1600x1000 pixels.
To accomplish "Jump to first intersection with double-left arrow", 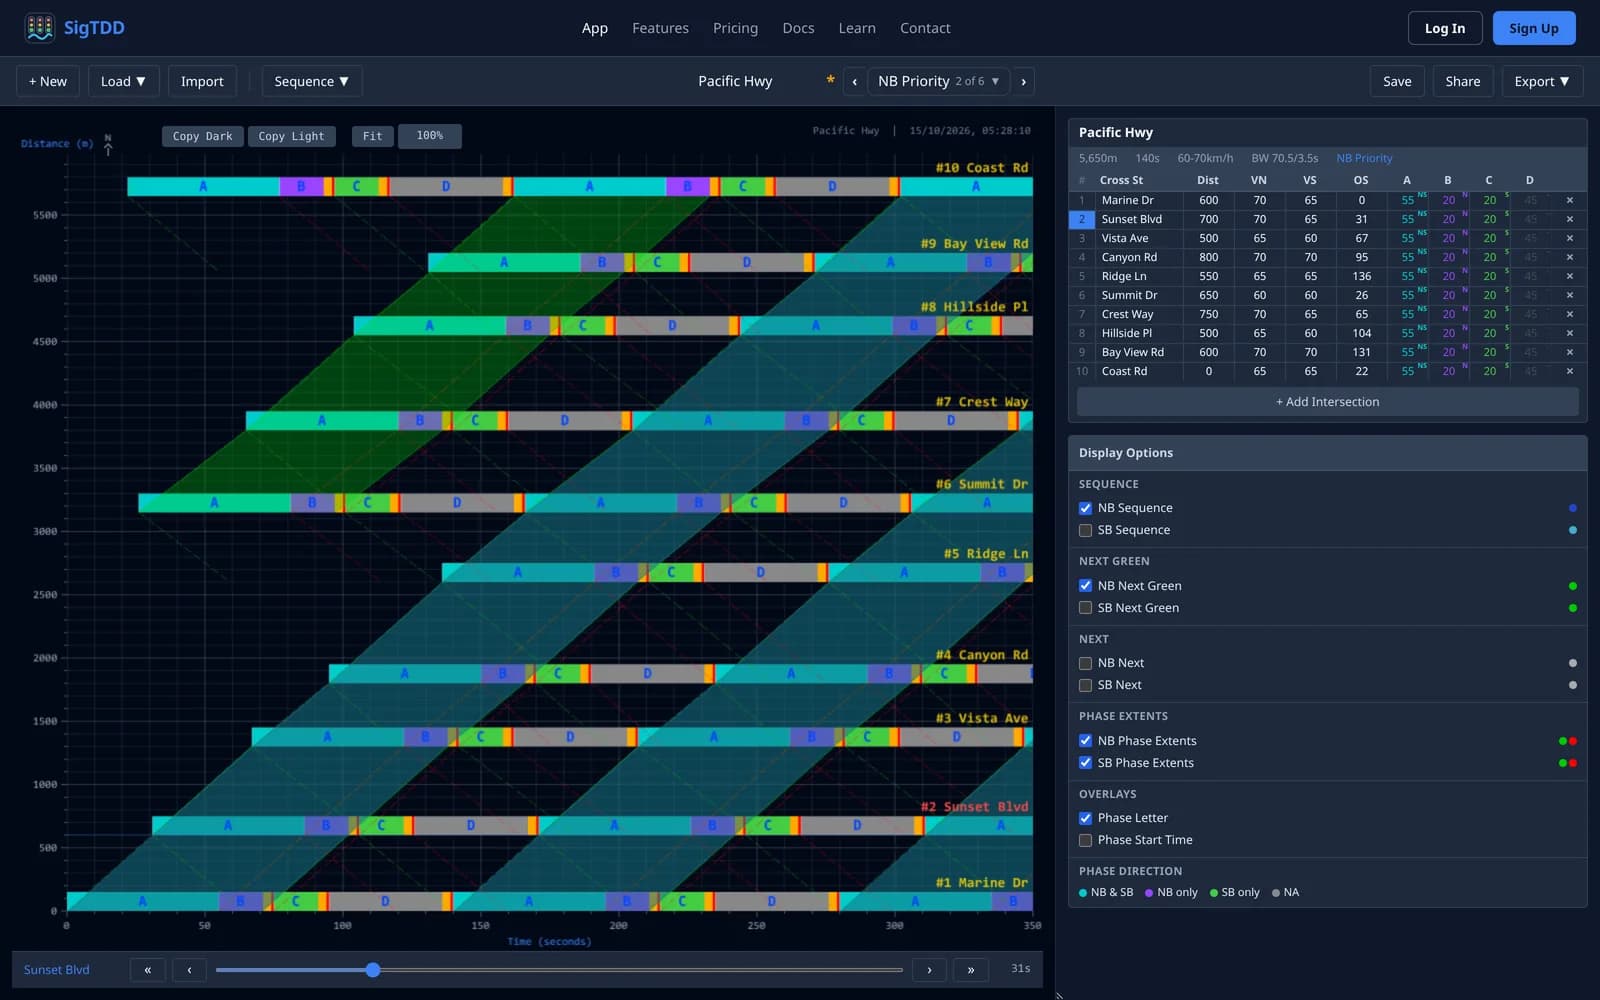I will pos(148,969).
